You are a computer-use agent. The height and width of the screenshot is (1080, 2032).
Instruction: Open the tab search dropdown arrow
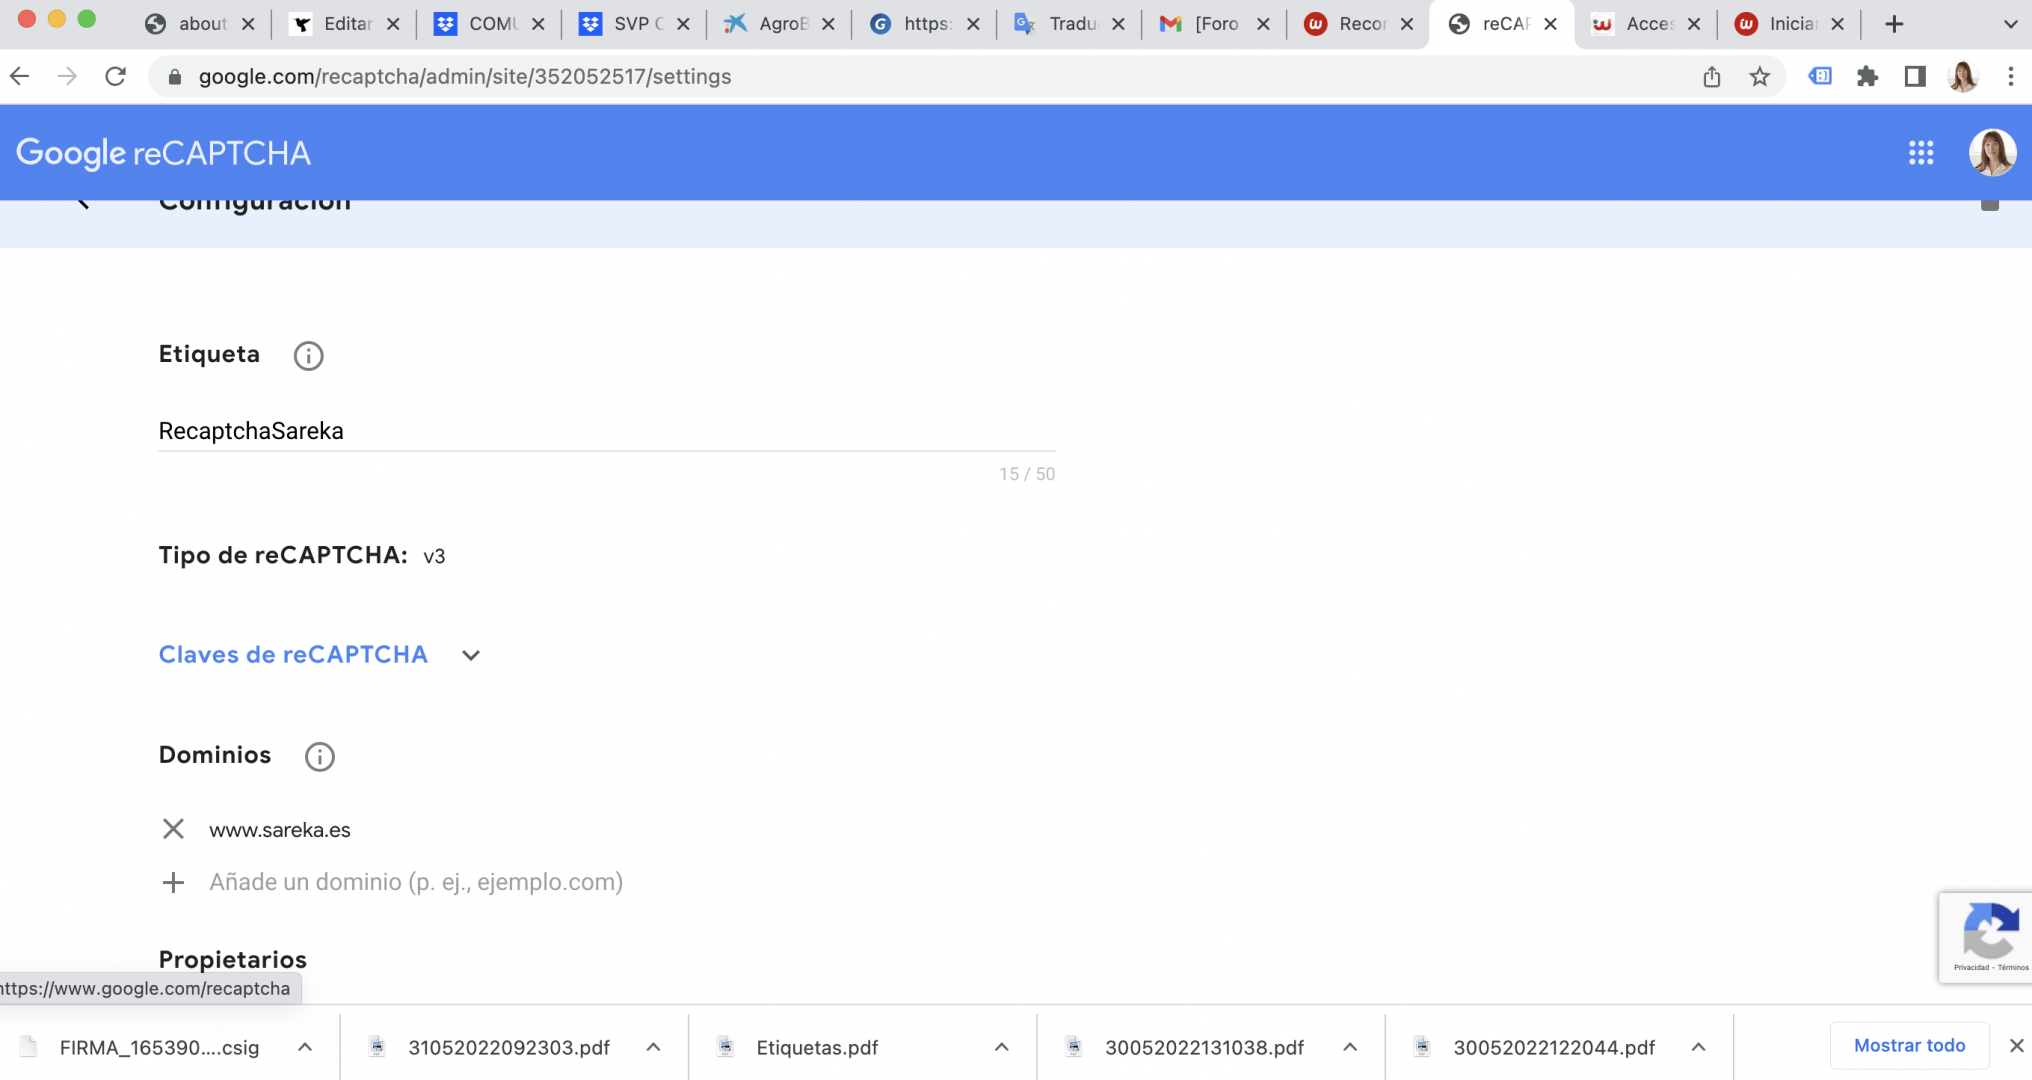pos(2010,24)
